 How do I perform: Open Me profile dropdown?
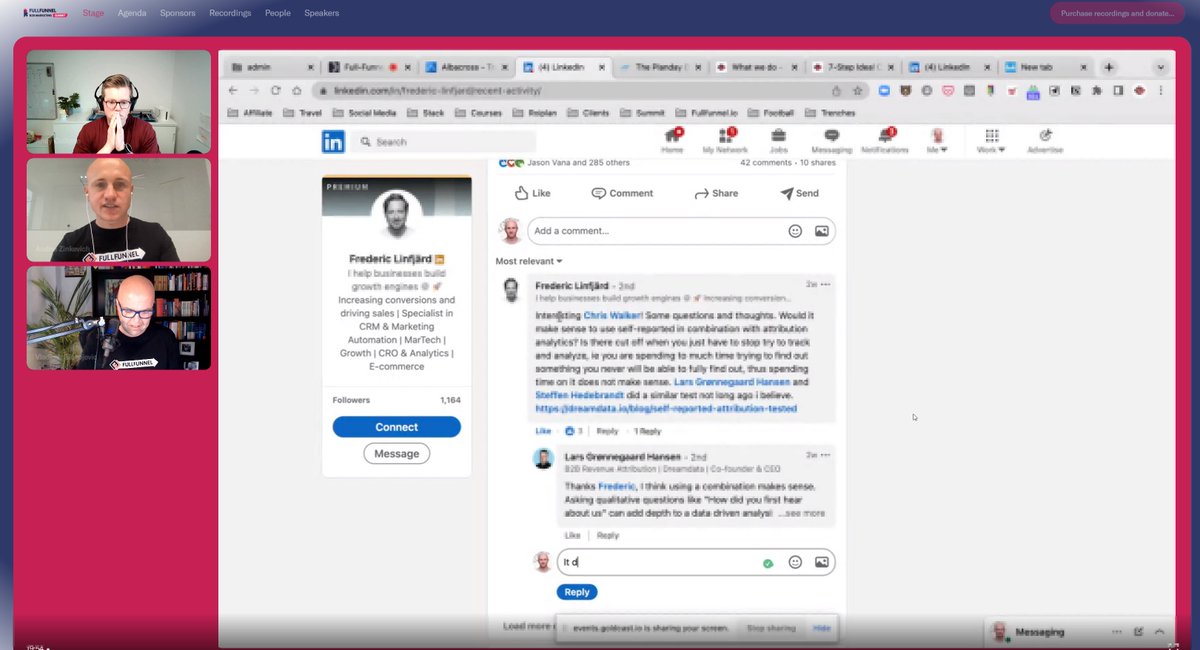coord(938,140)
